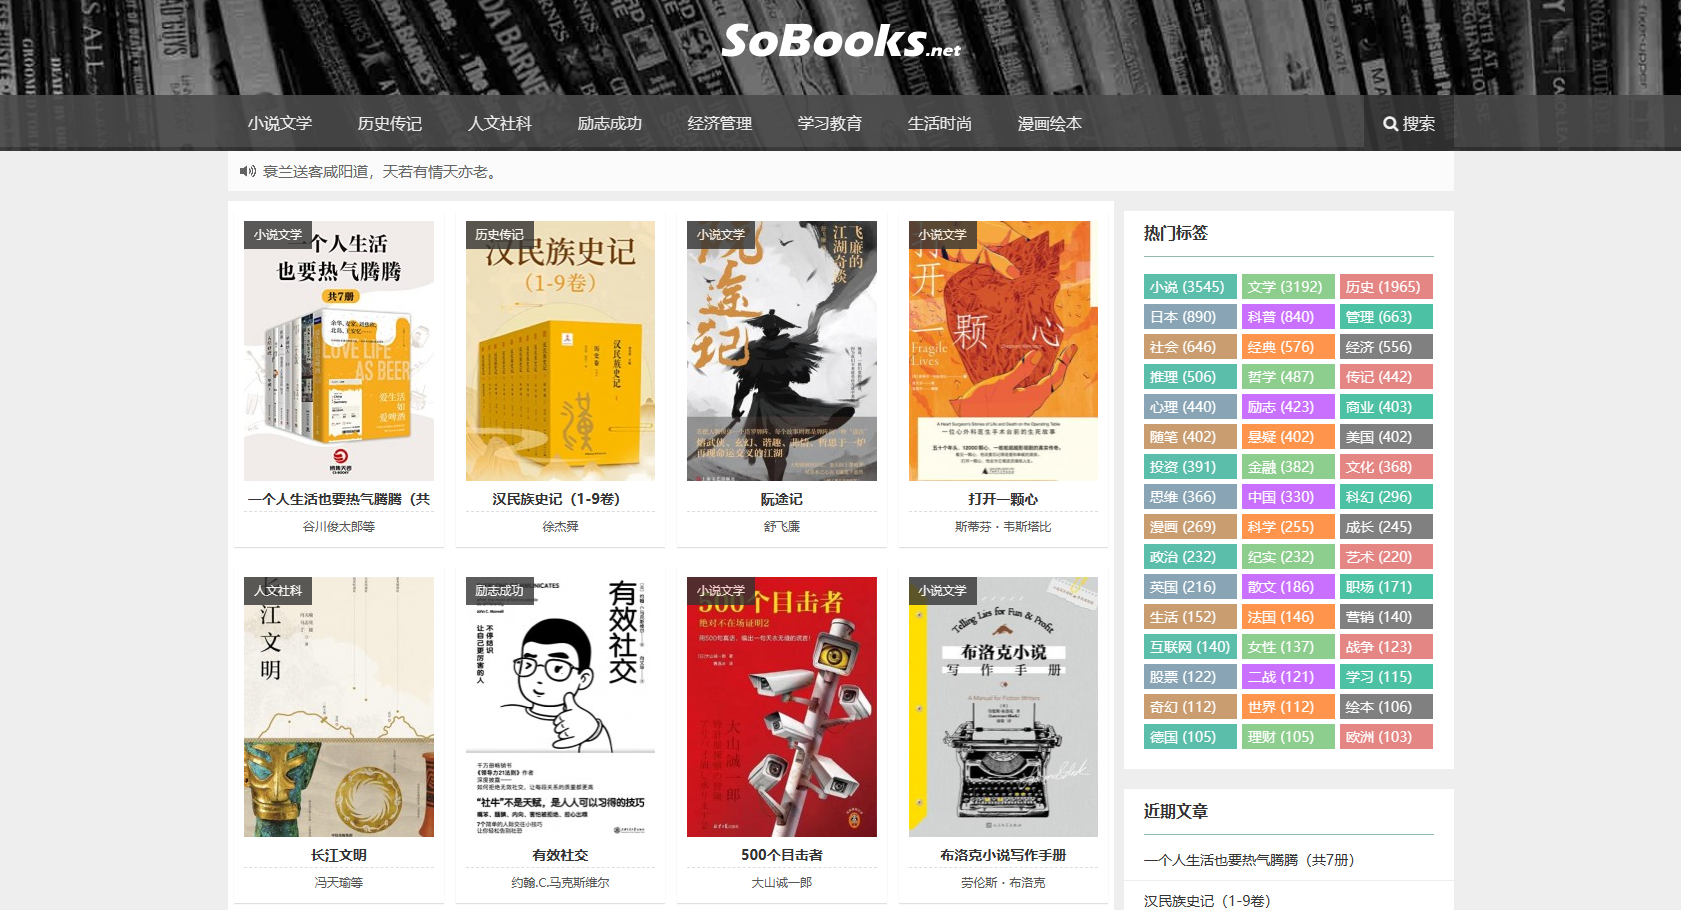Open the SoBooks.net logo

coord(840,41)
